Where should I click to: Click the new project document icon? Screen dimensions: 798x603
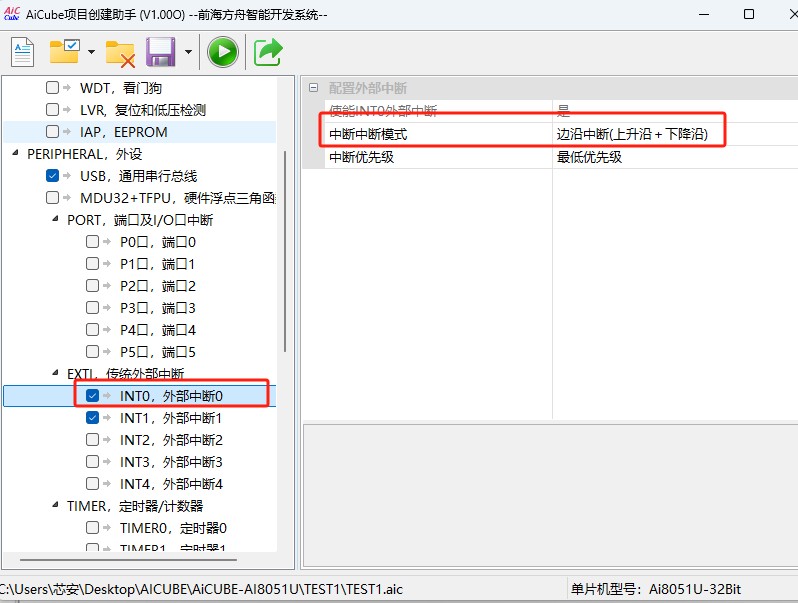pos(22,52)
